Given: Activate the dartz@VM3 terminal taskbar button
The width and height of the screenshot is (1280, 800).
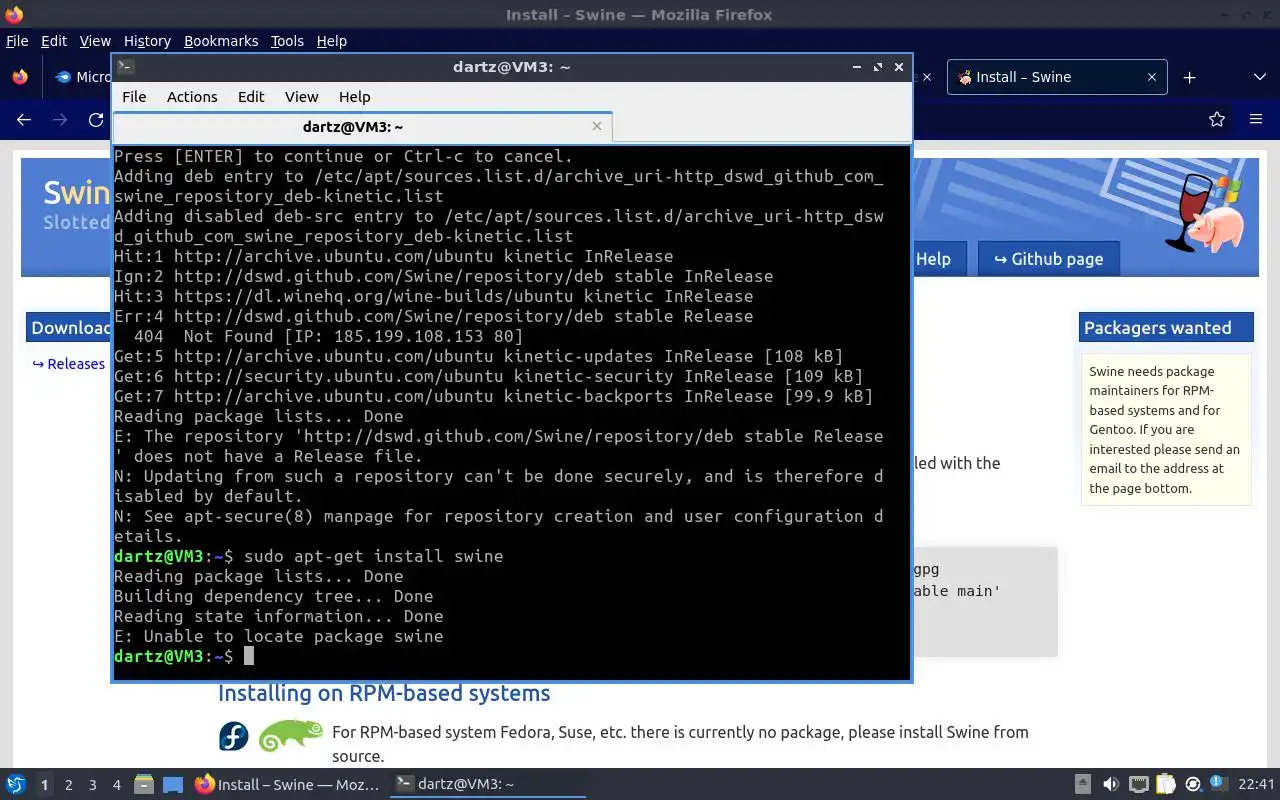Looking at the screenshot, I should tap(486, 785).
